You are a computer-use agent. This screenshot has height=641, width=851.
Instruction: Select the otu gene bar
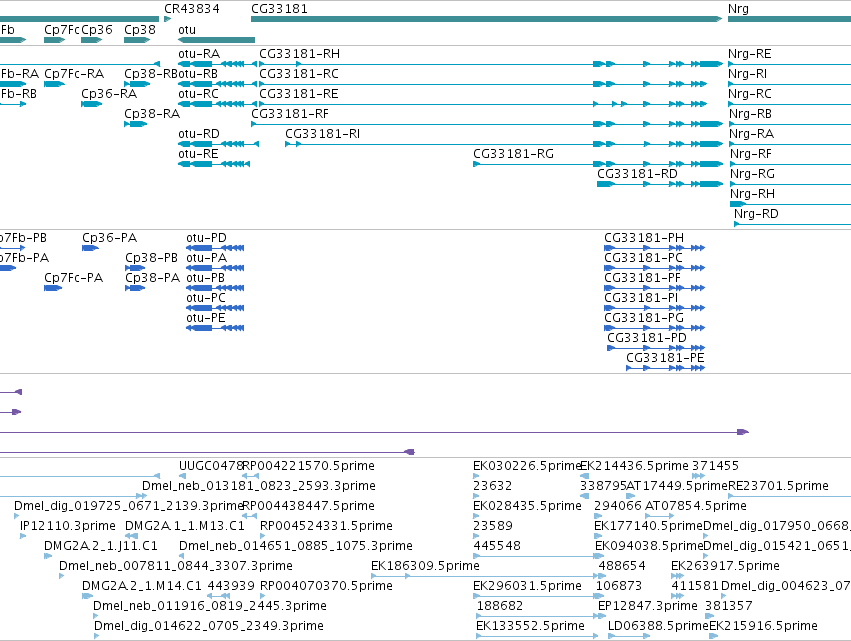point(216,40)
